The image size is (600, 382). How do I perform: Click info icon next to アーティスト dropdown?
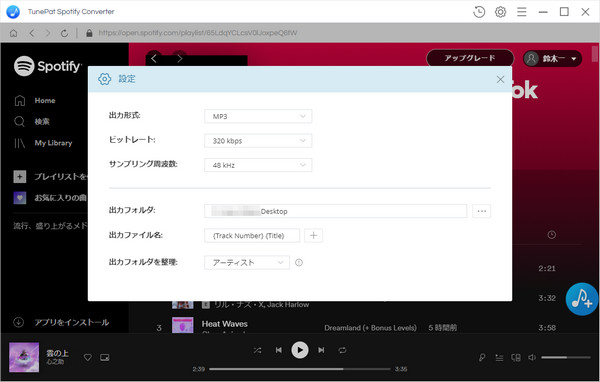pos(299,263)
